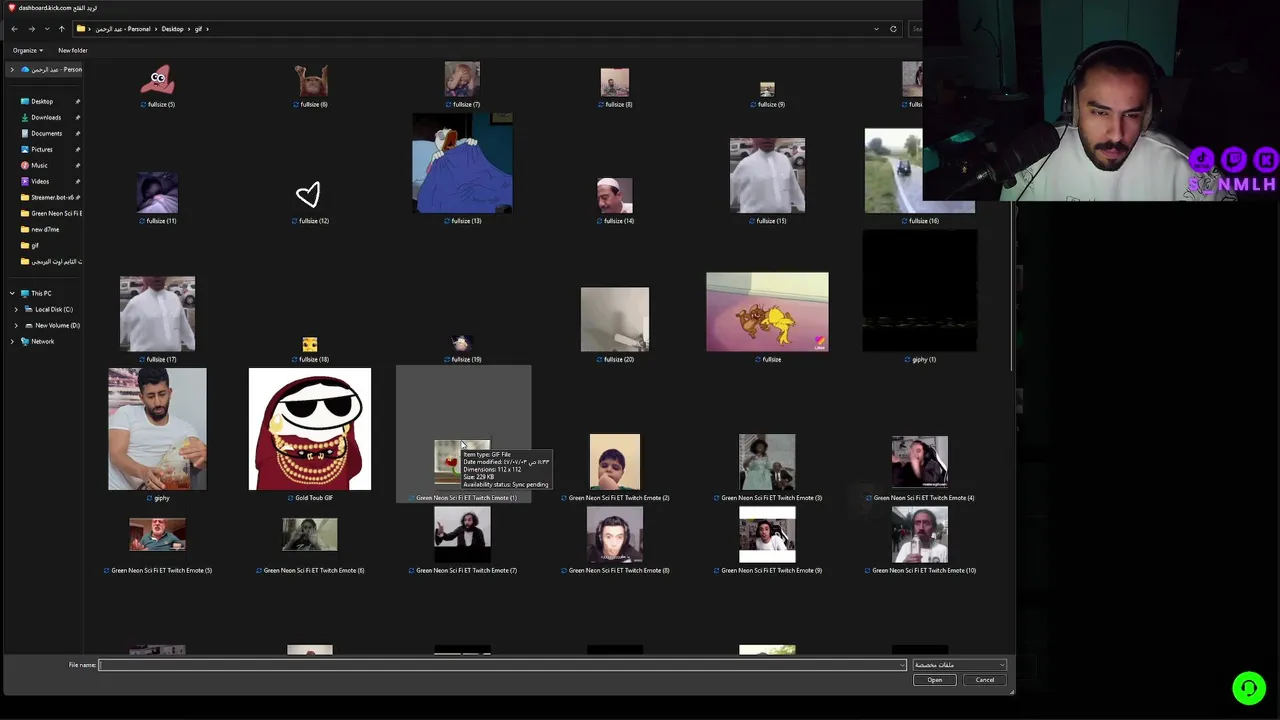Select the fullsize (15) gif thumbnail

click(x=767, y=176)
